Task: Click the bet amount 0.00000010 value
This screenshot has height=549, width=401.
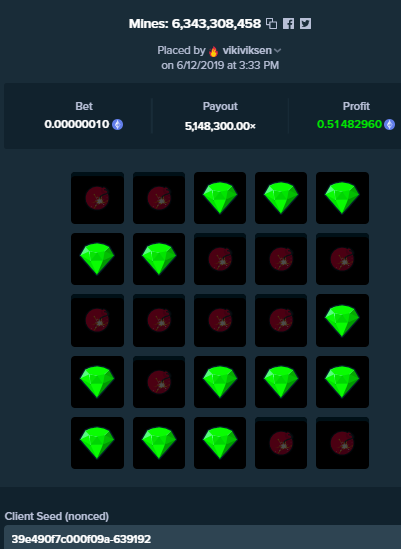Action: (77, 124)
